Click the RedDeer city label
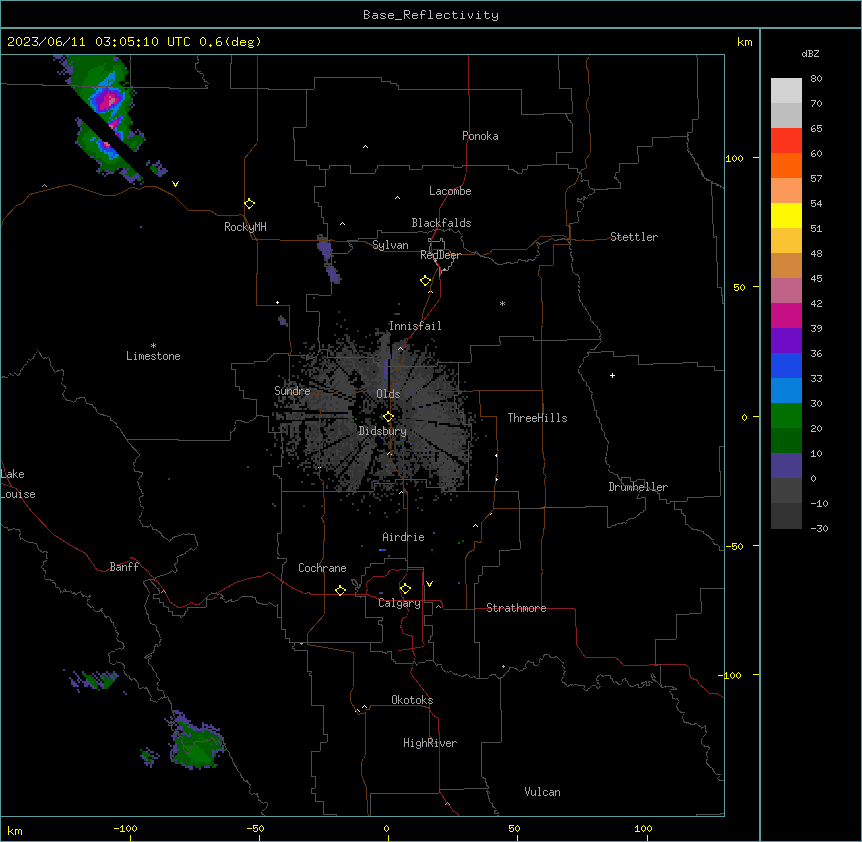The height and width of the screenshot is (842, 862). (x=440, y=255)
